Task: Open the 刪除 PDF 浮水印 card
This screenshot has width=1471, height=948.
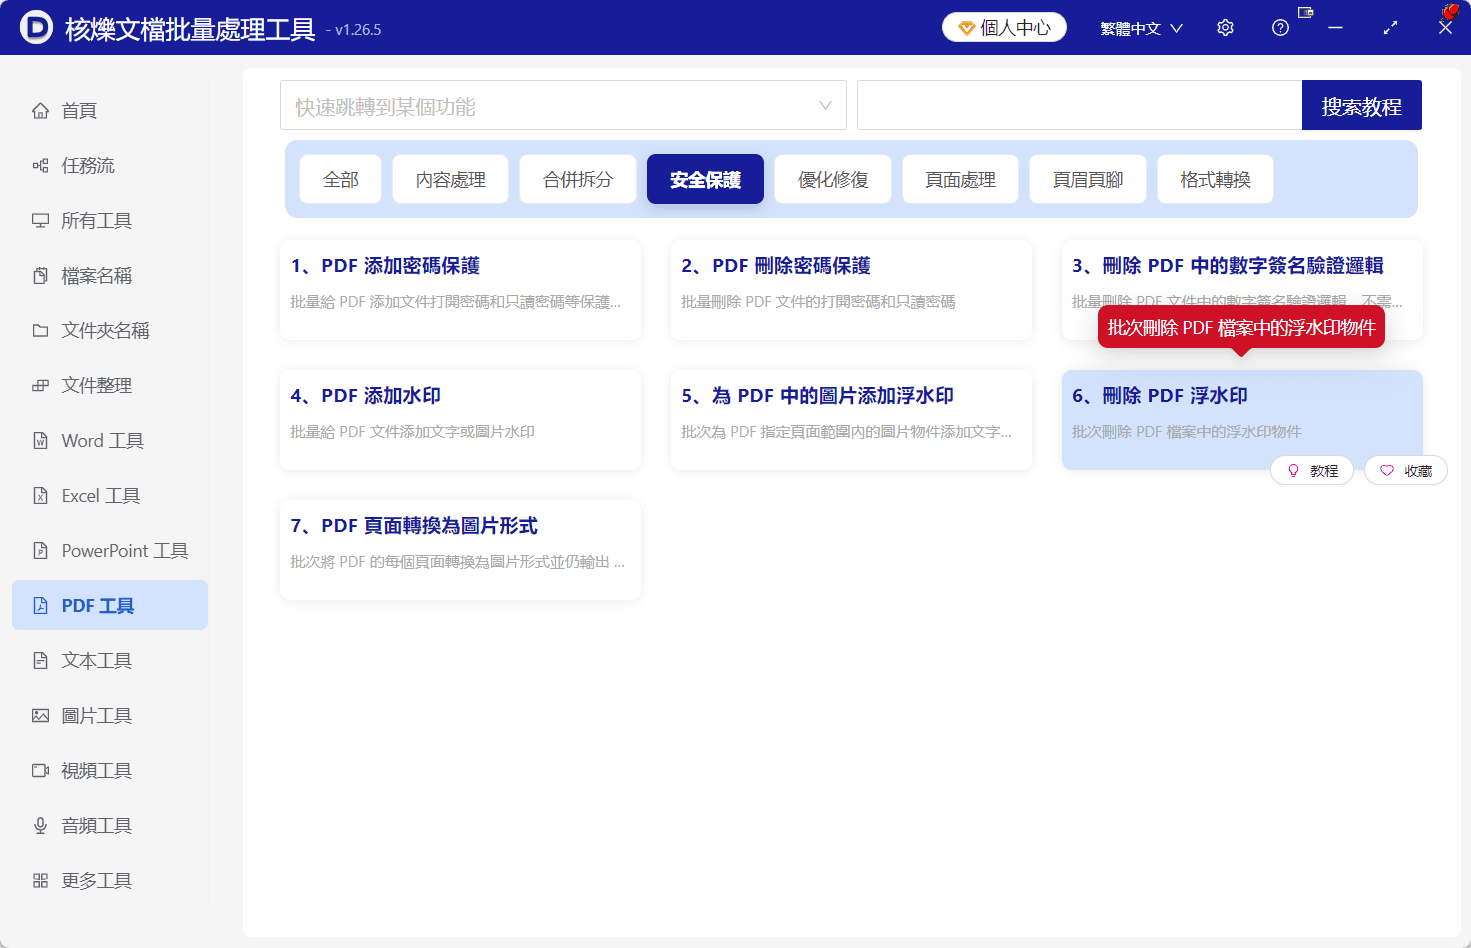Action: (1242, 420)
